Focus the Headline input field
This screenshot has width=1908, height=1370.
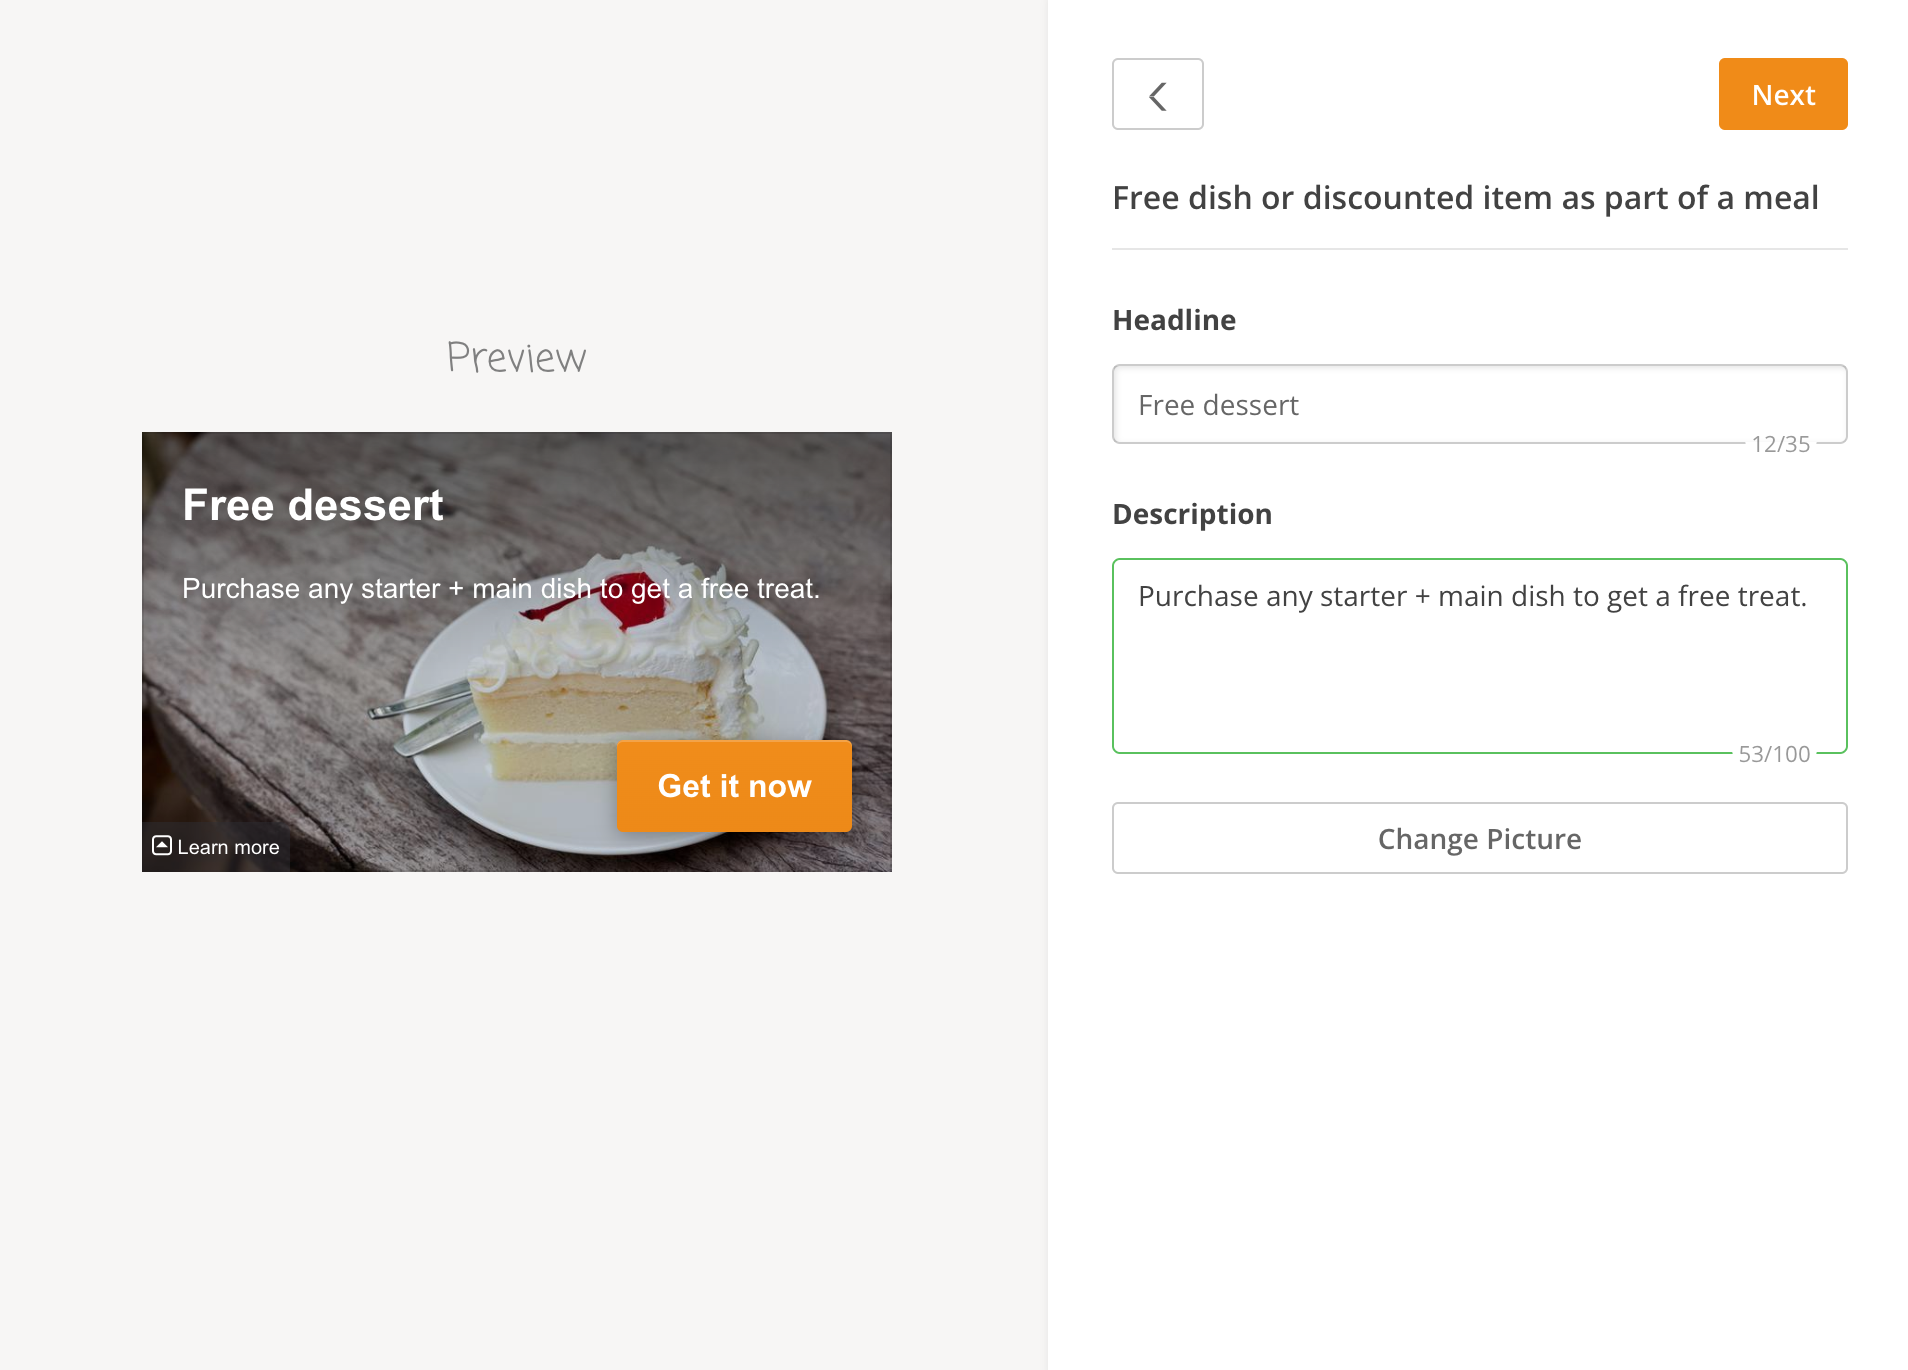(x=1478, y=404)
